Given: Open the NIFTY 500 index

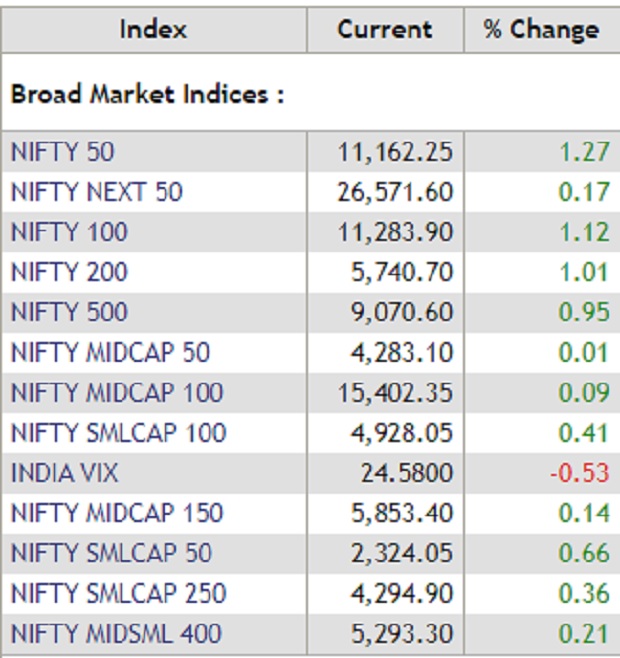Looking at the screenshot, I should tap(69, 312).
